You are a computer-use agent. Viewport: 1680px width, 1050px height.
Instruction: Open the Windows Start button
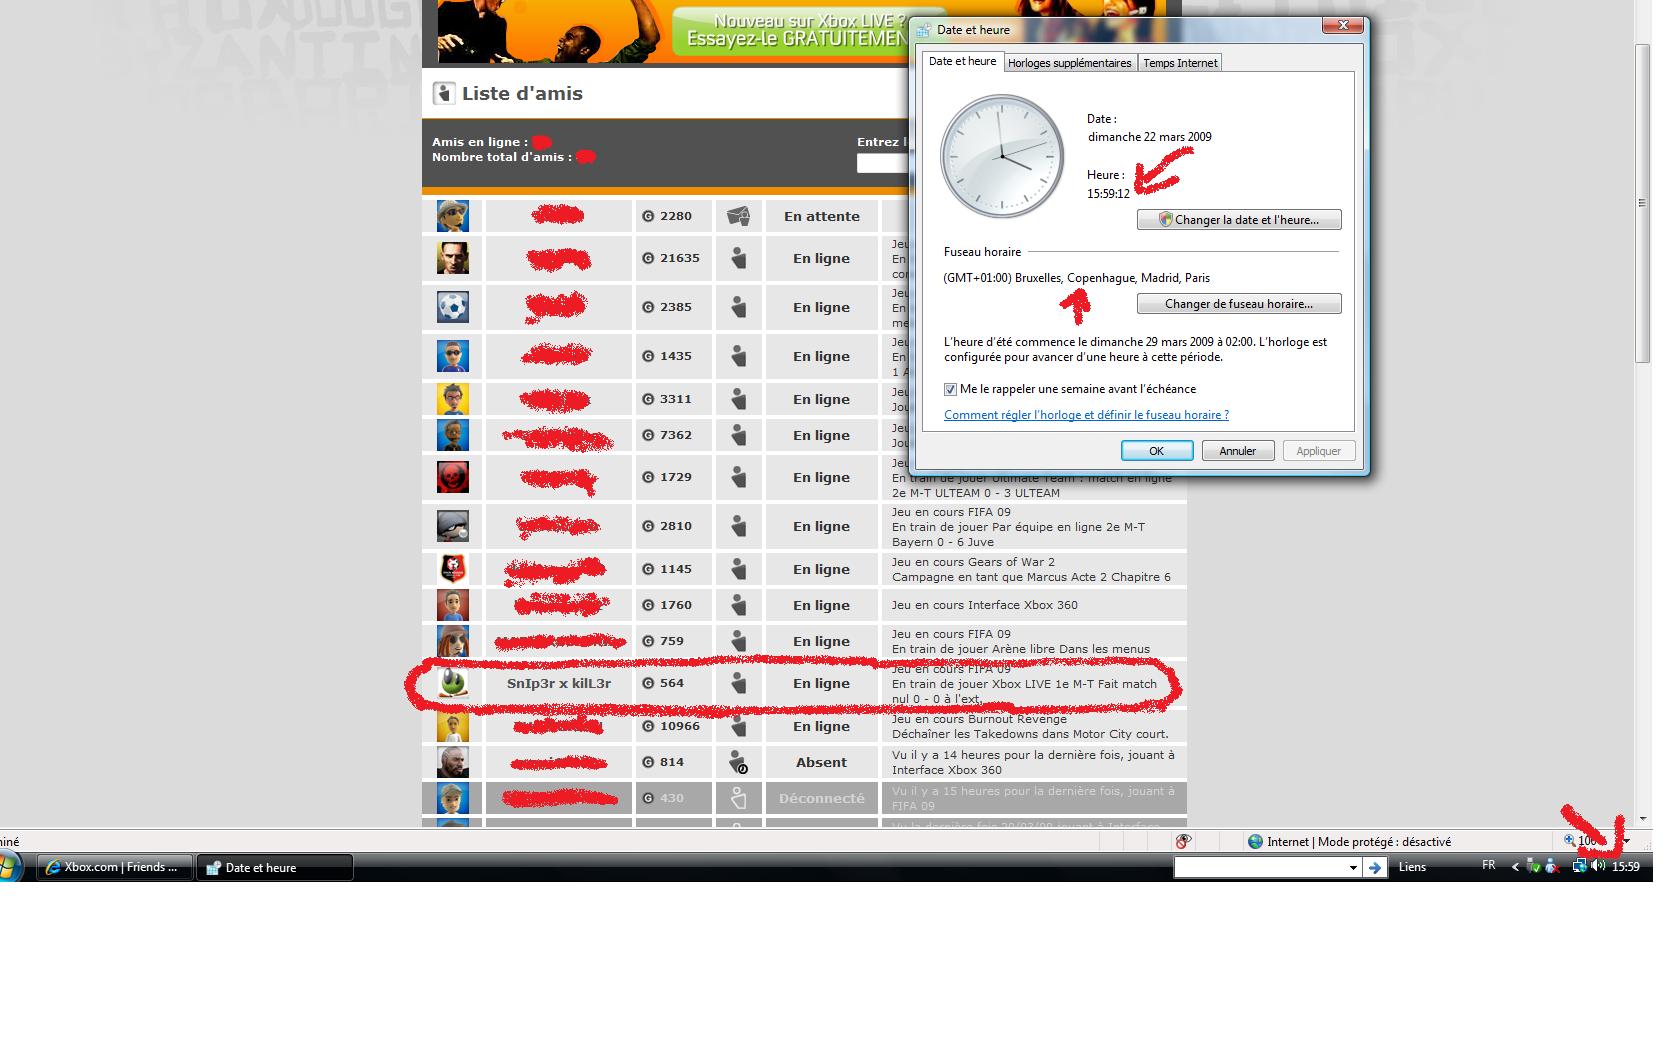(10, 866)
